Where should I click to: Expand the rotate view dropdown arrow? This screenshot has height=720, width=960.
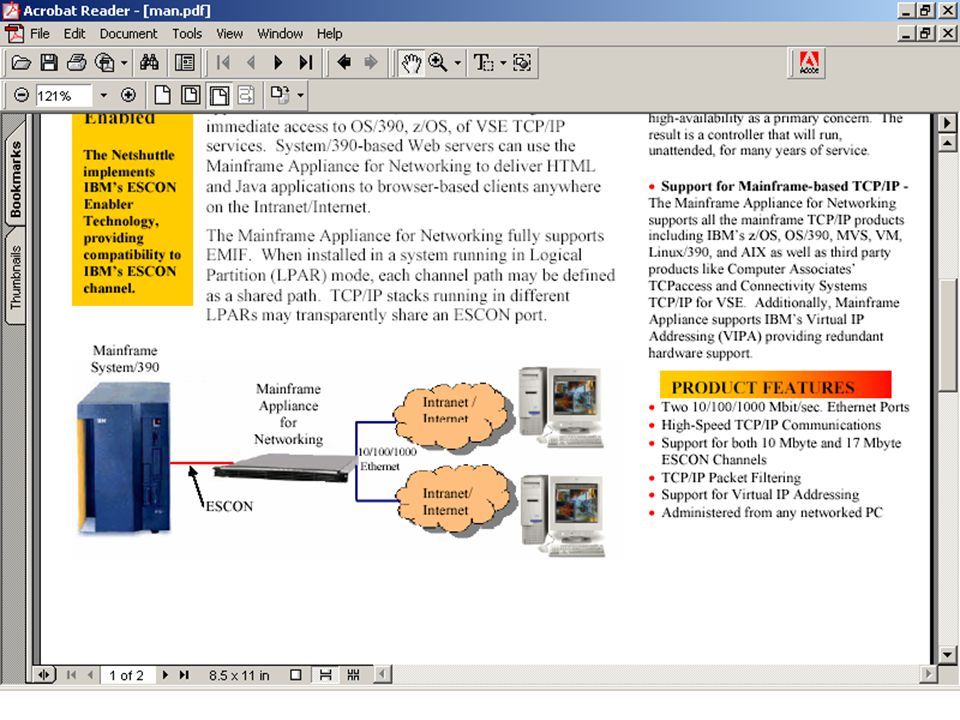click(x=300, y=95)
